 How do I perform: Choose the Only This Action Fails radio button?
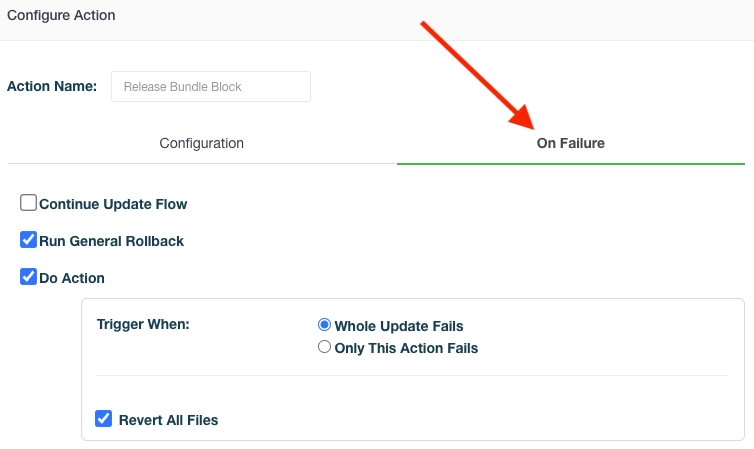[324, 348]
